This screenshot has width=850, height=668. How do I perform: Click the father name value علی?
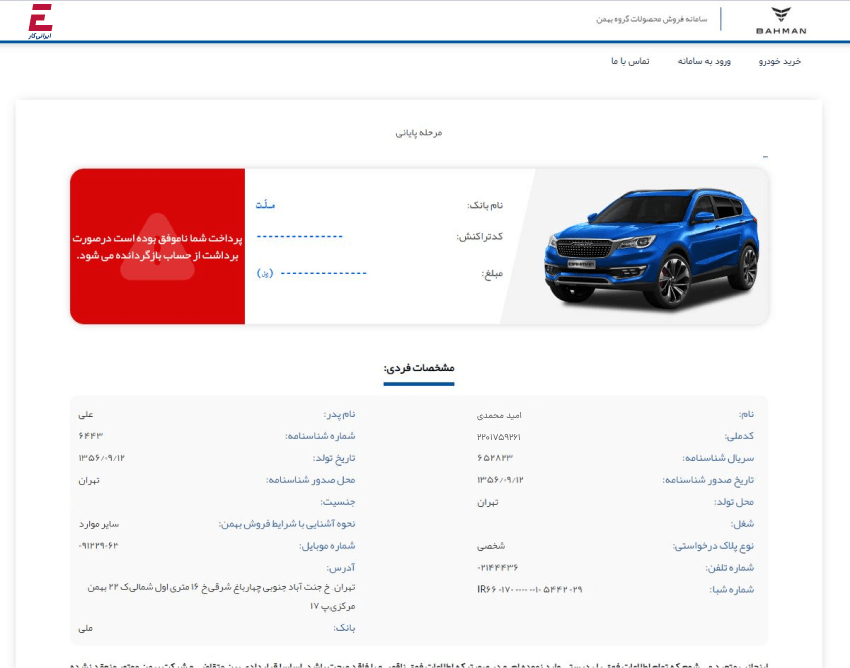86,415
